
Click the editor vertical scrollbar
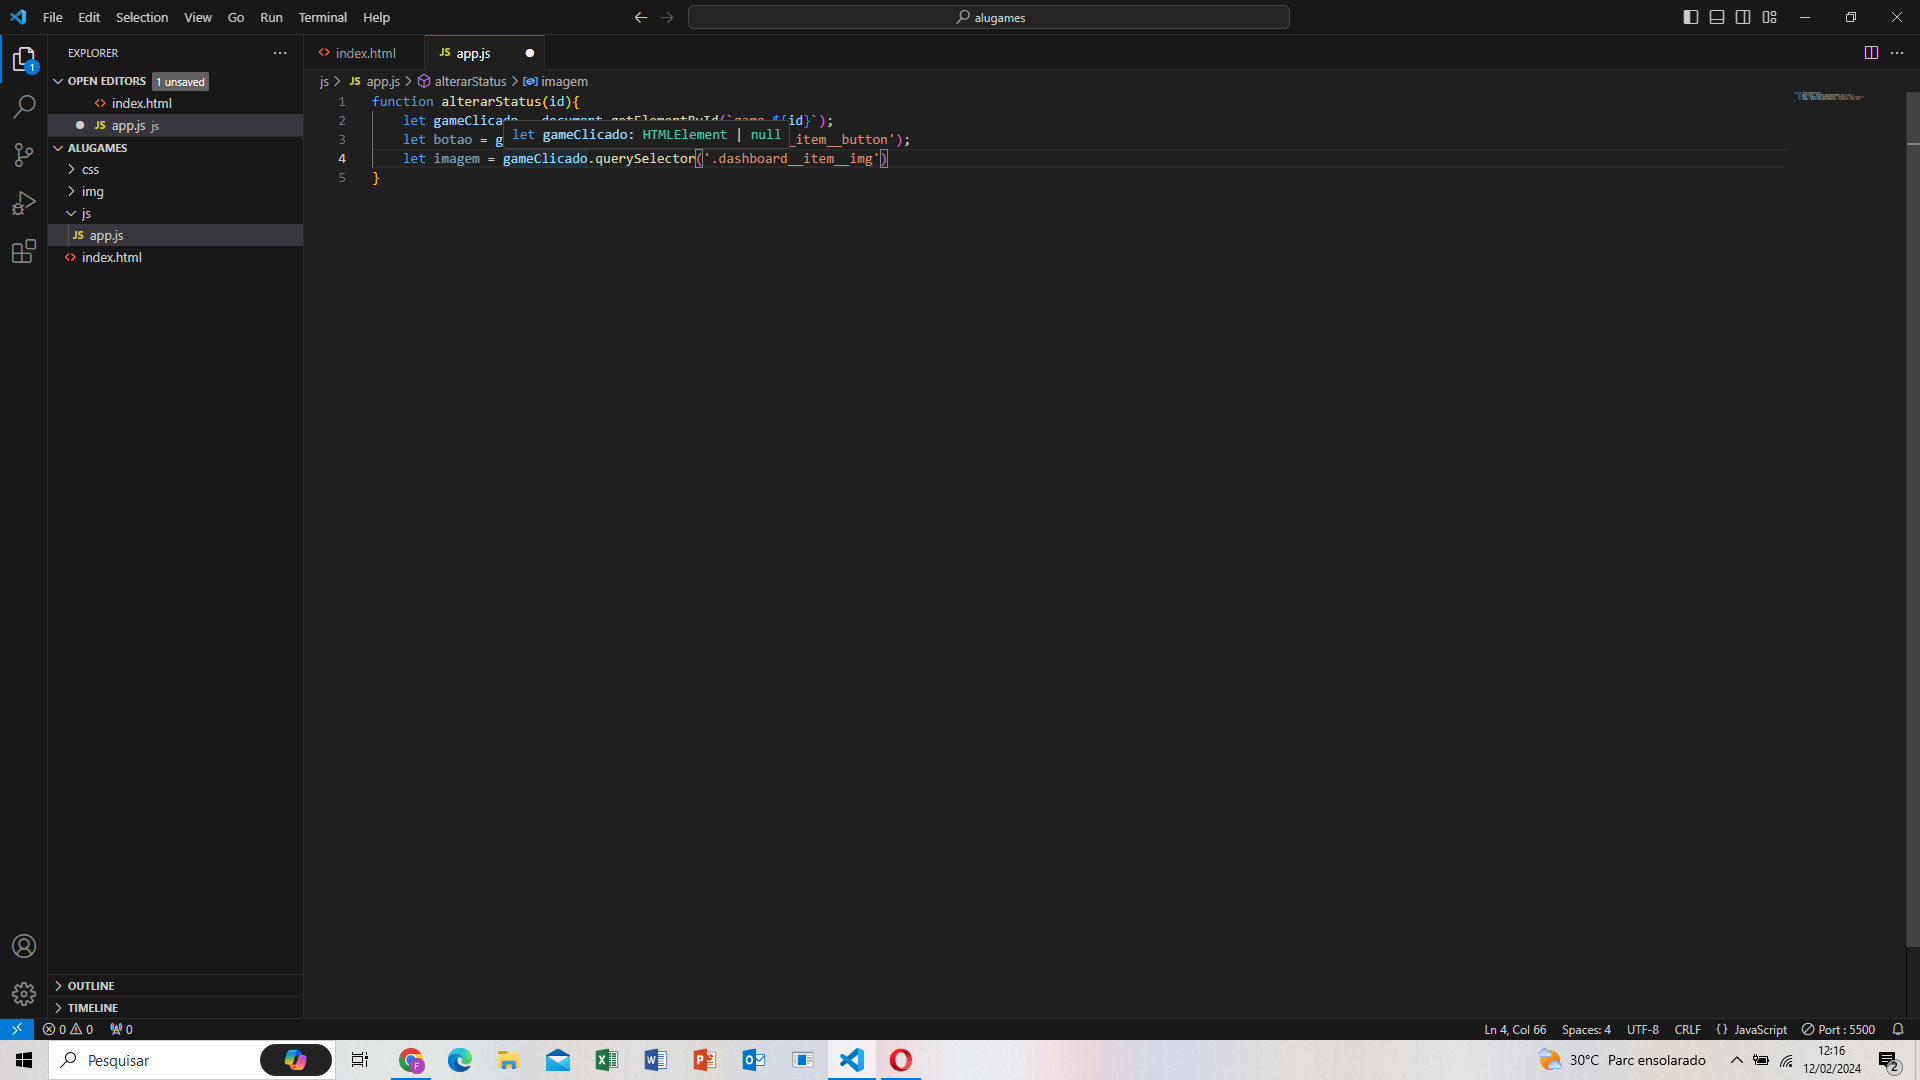point(1913,520)
